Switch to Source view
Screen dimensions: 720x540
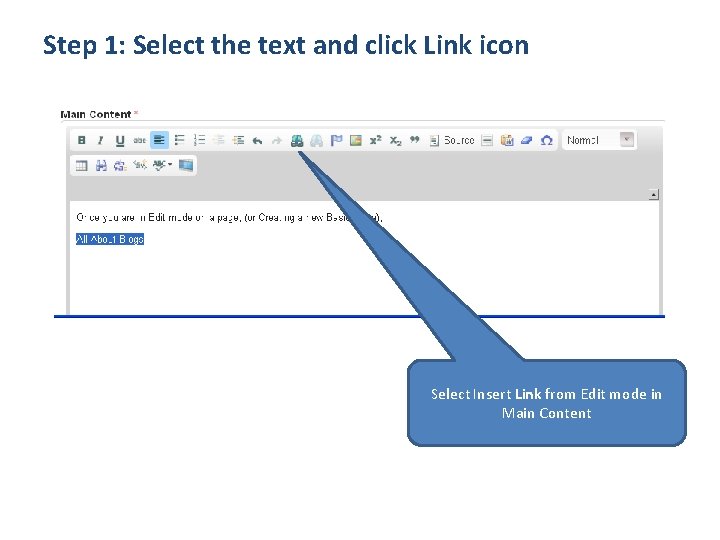[452, 141]
